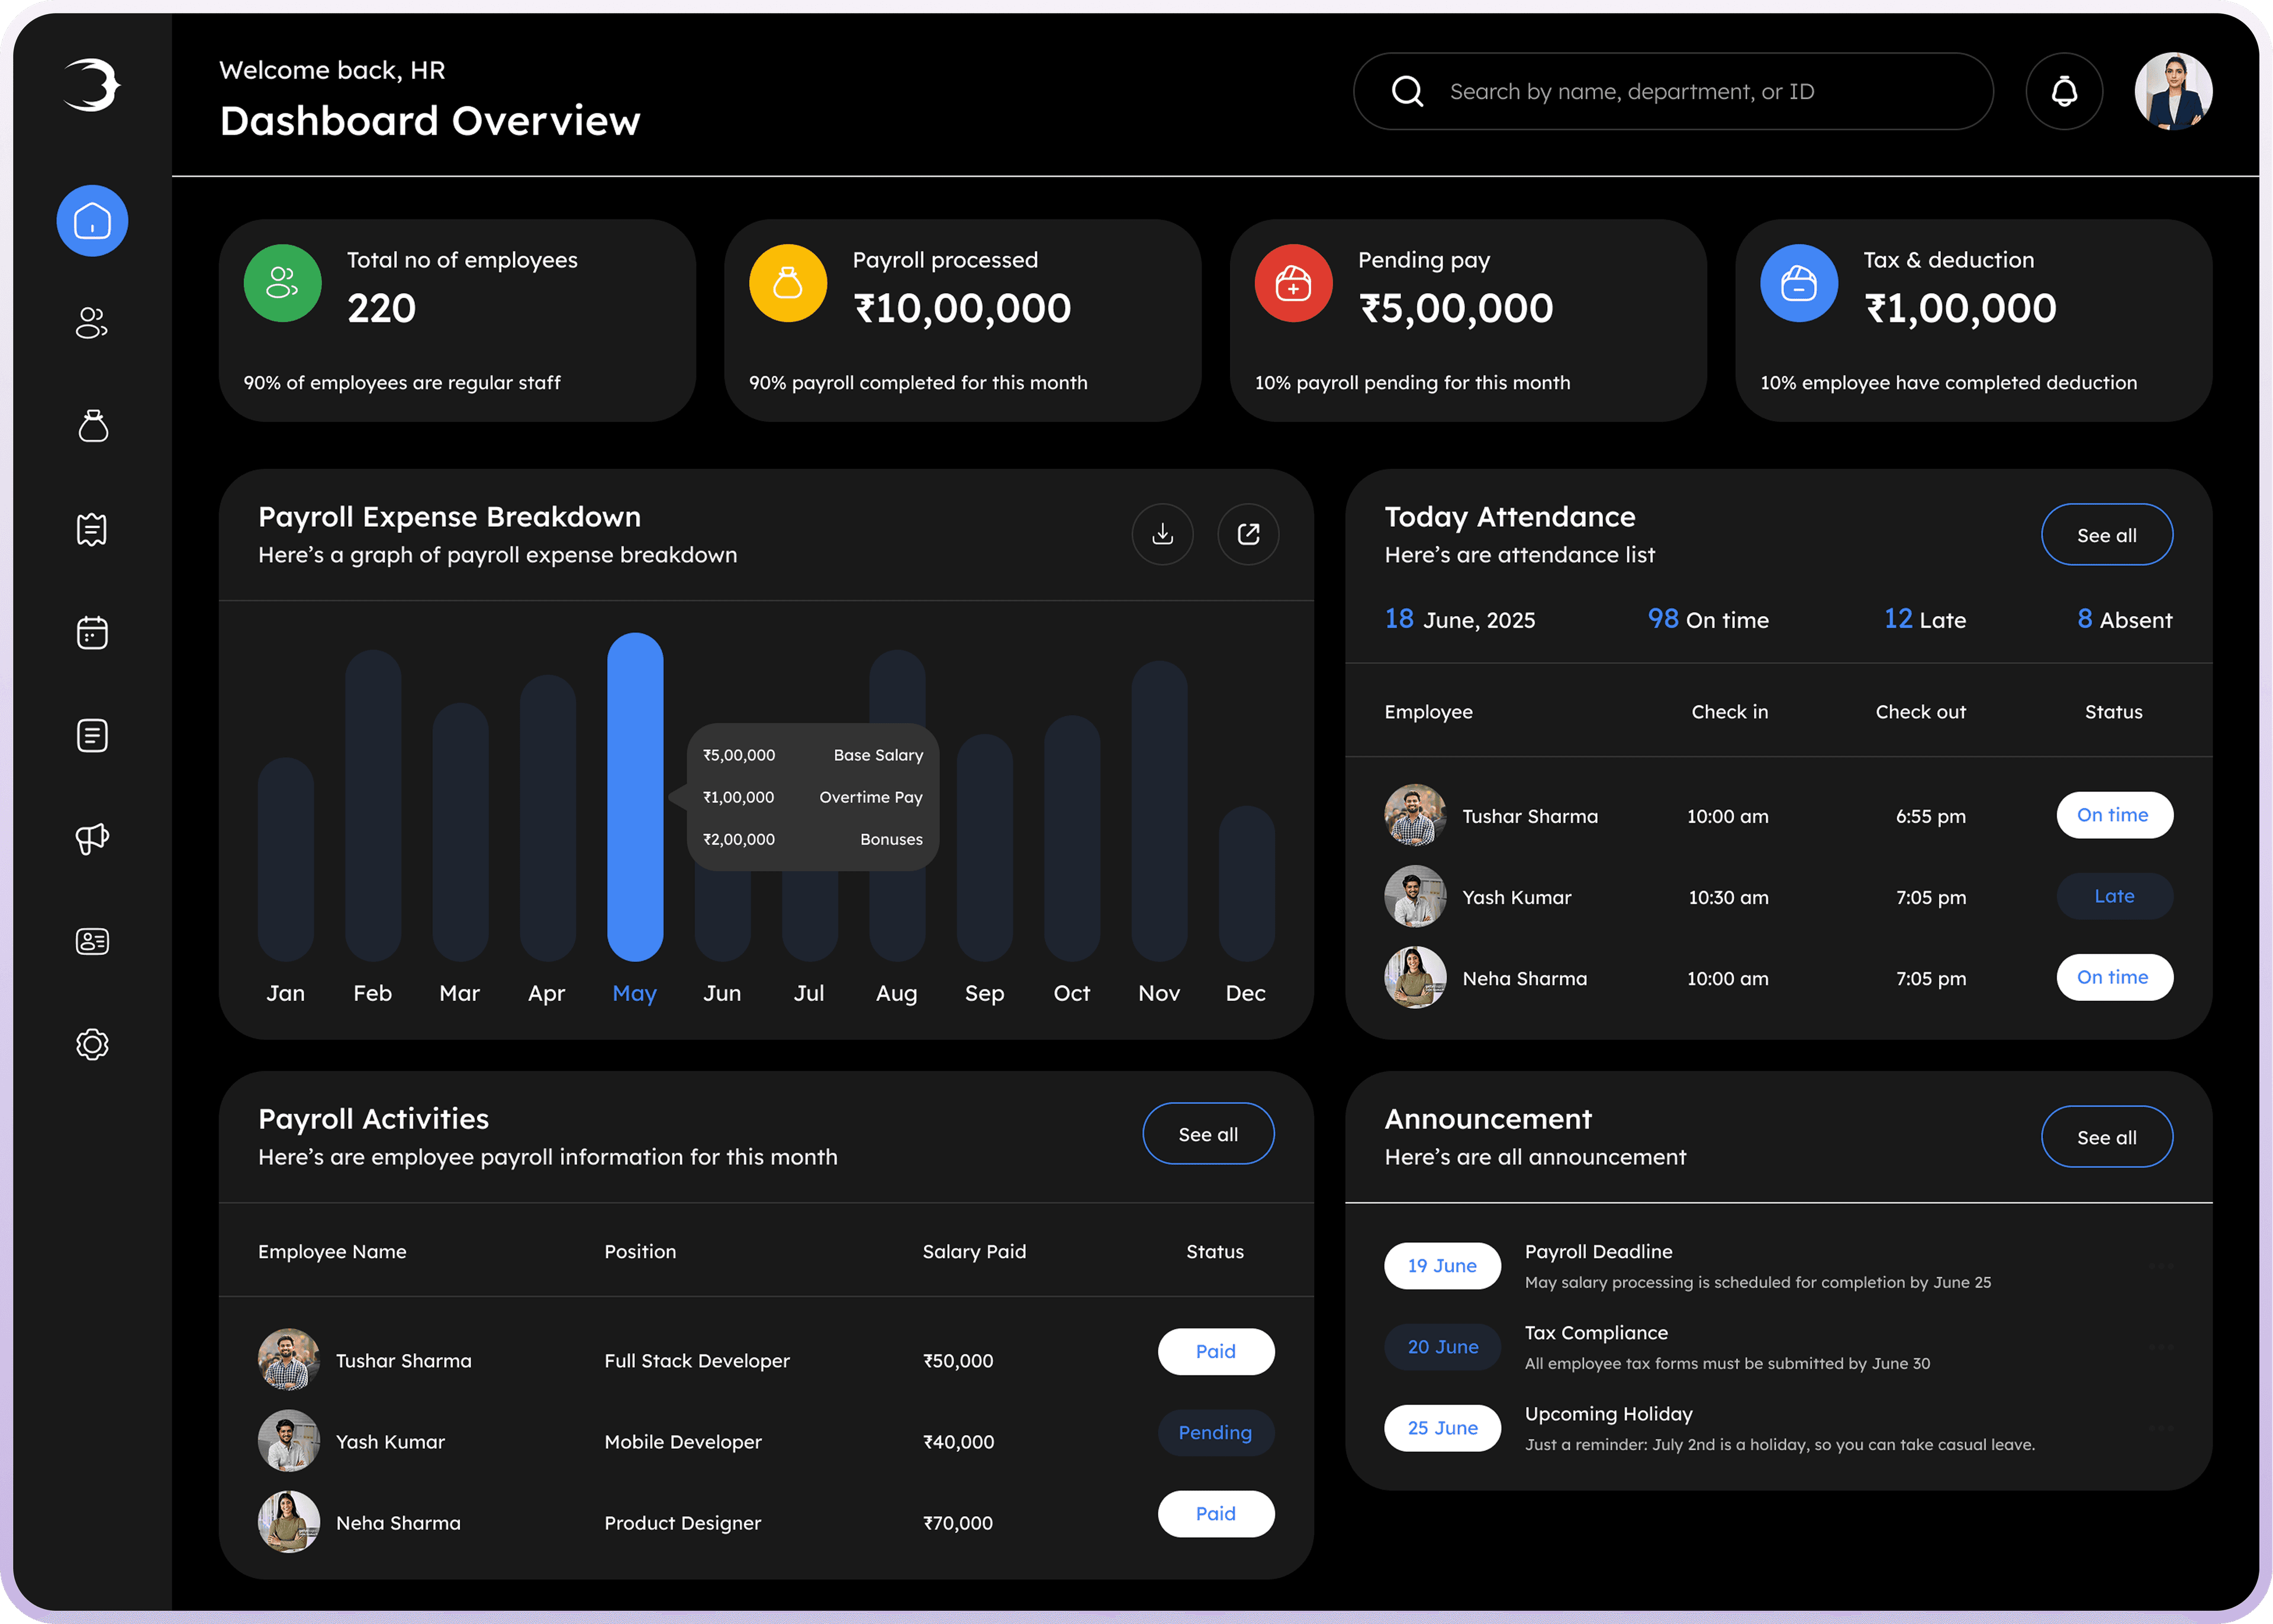
Task: Open the documents sidebar icon
Action: coord(92,735)
